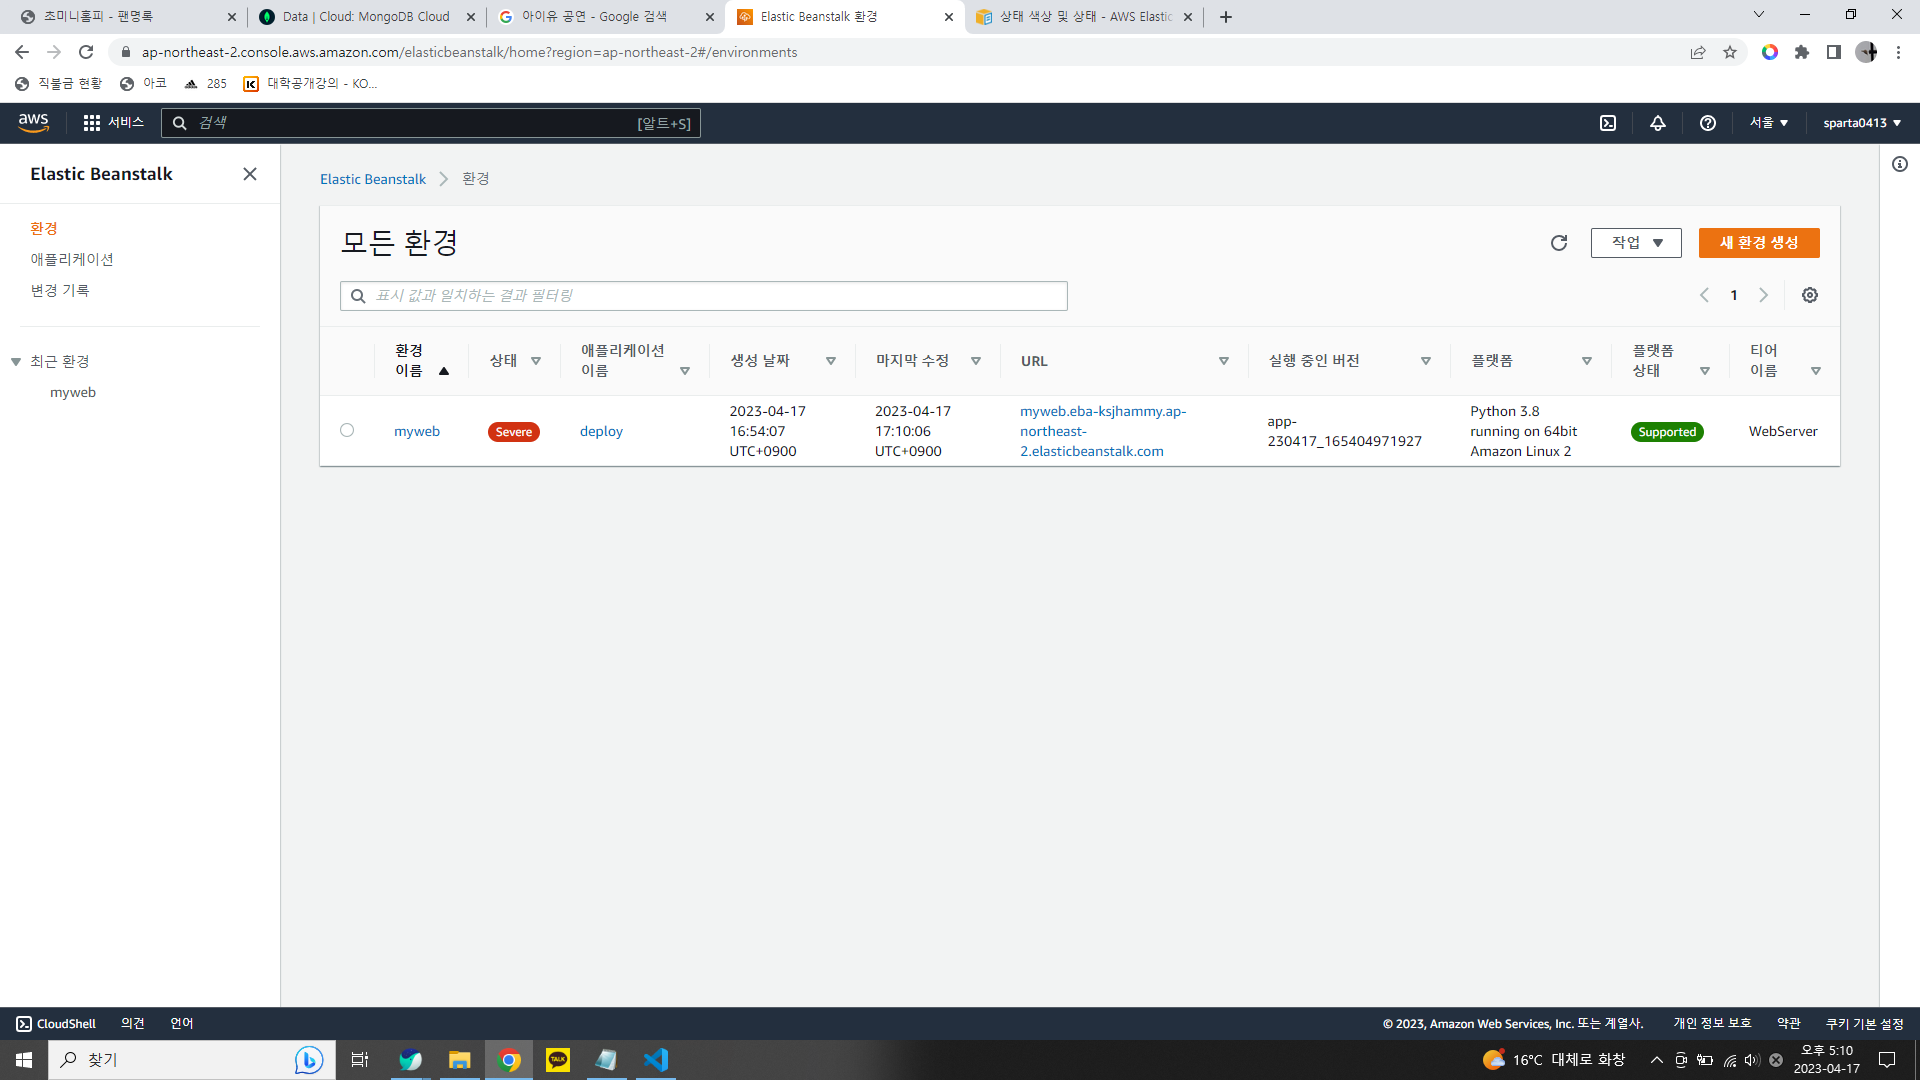Screen dimensions: 1920x1080
Task: Open table preferences gear
Action: tap(1809, 295)
